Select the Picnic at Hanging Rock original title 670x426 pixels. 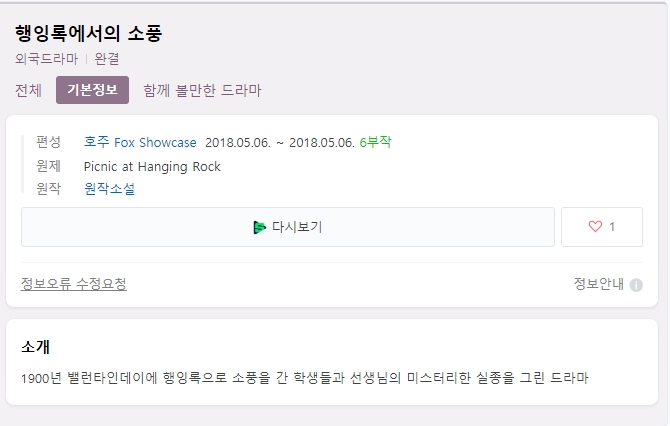(x=152, y=167)
